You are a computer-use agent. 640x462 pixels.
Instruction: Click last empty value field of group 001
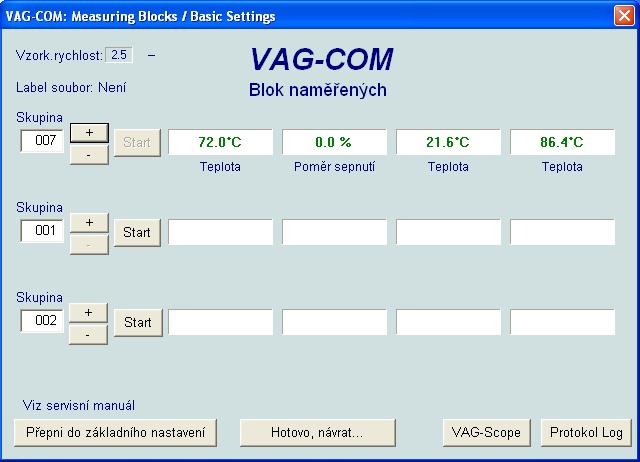(562, 232)
